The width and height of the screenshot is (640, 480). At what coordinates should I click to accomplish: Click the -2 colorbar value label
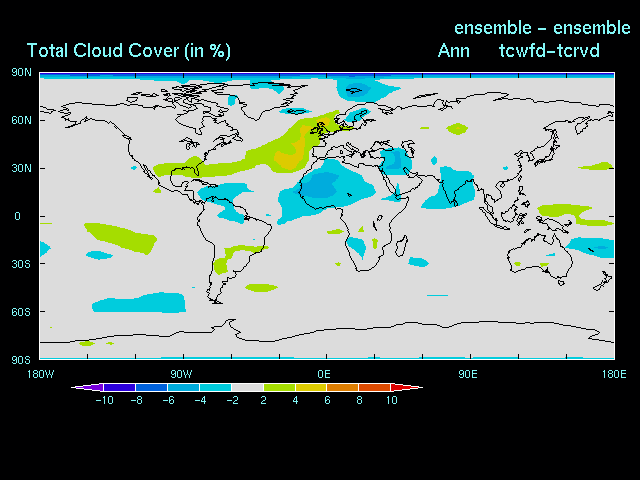point(233,400)
